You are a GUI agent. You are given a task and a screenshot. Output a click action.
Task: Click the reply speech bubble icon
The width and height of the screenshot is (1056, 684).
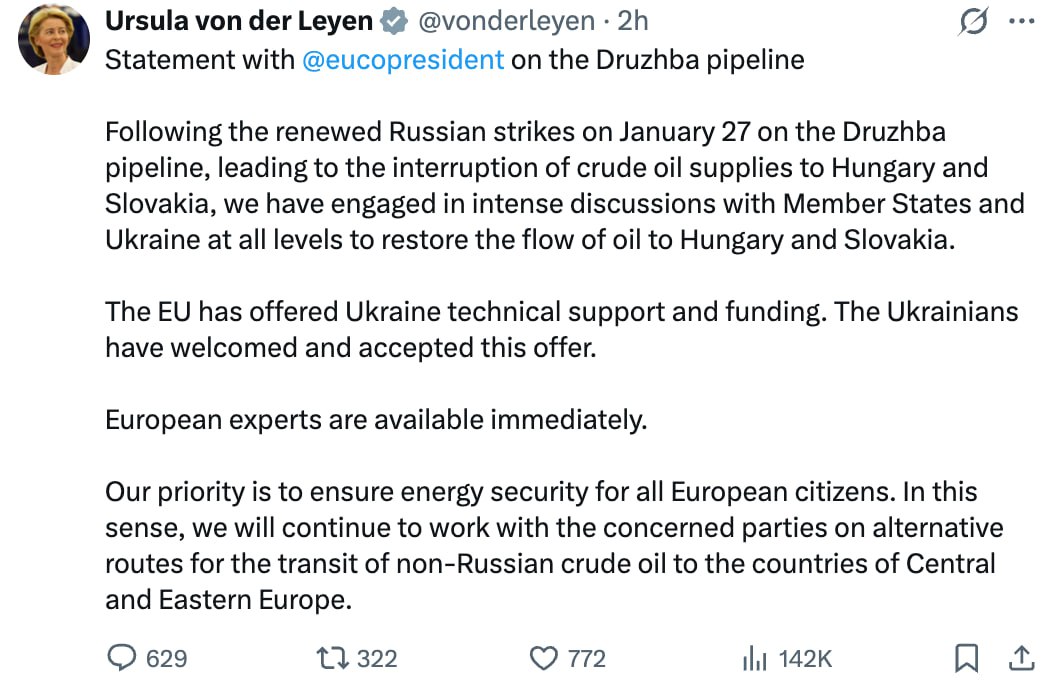pyautogui.click(x=121, y=657)
